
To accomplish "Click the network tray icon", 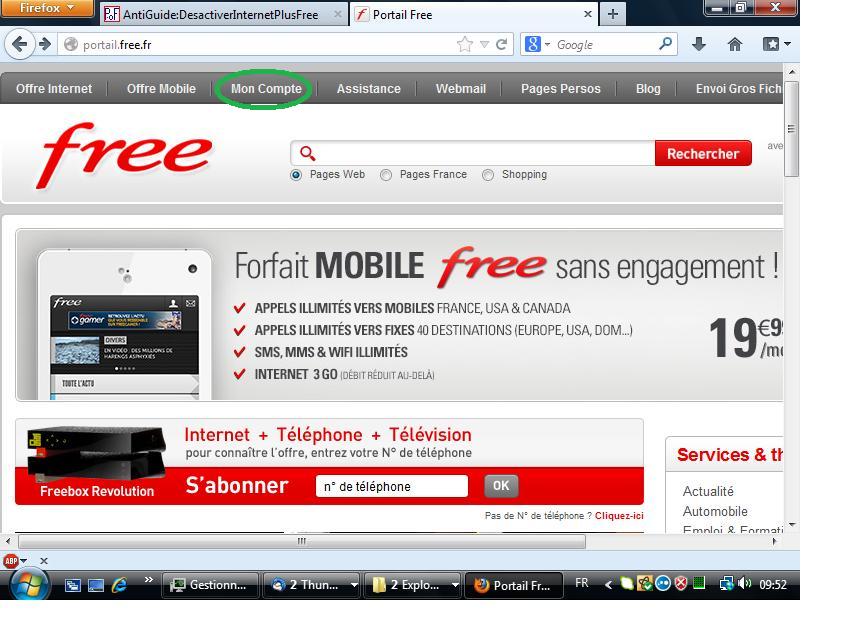I will pyautogui.click(x=727, y=583).
